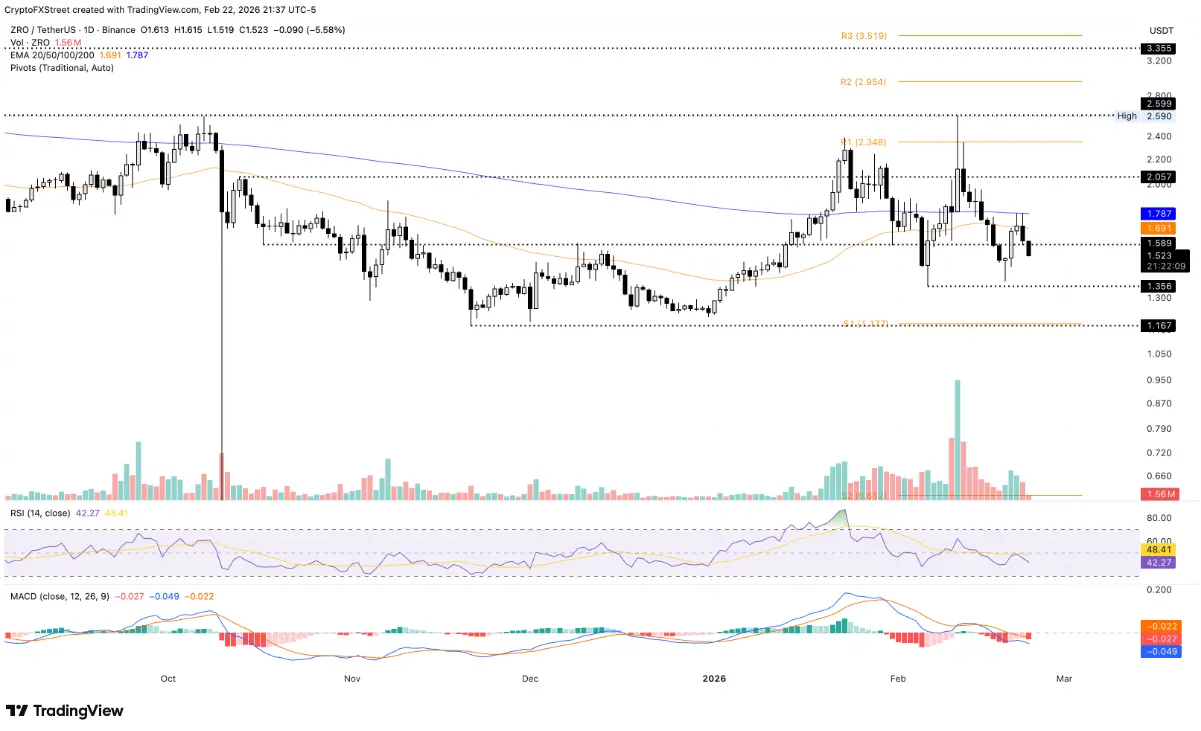Click the current price 1.523 label
Image resolution: width=1201 pixels, height=731 pixels.
point(1161,256)
